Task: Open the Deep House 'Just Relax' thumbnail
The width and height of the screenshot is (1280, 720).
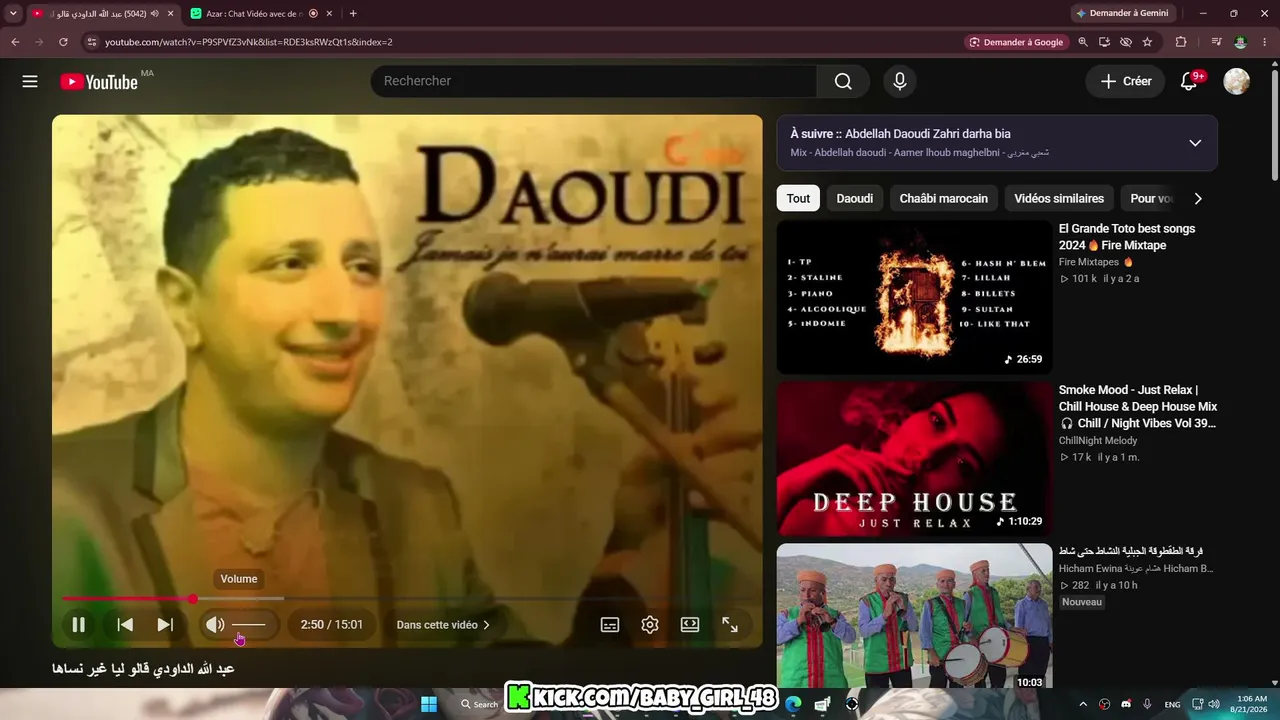Action: 914,458
